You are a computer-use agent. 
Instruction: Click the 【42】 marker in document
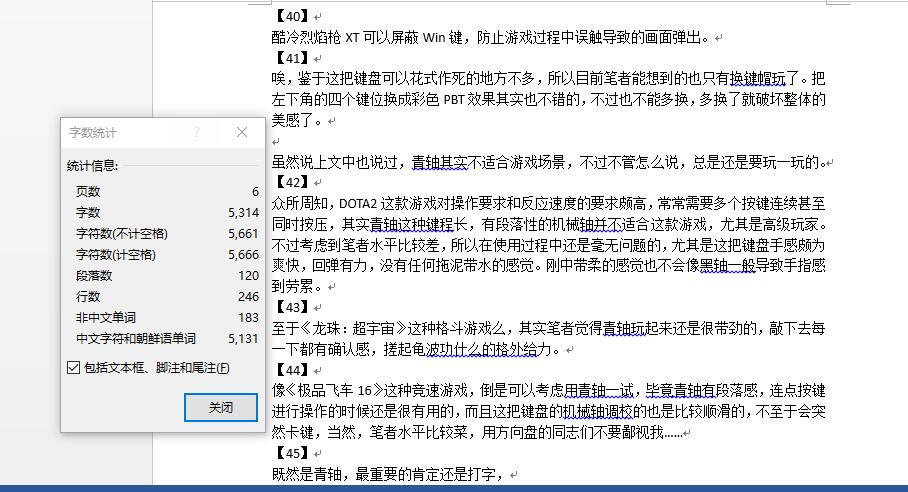pyautogui.click(x=292, y=182)
